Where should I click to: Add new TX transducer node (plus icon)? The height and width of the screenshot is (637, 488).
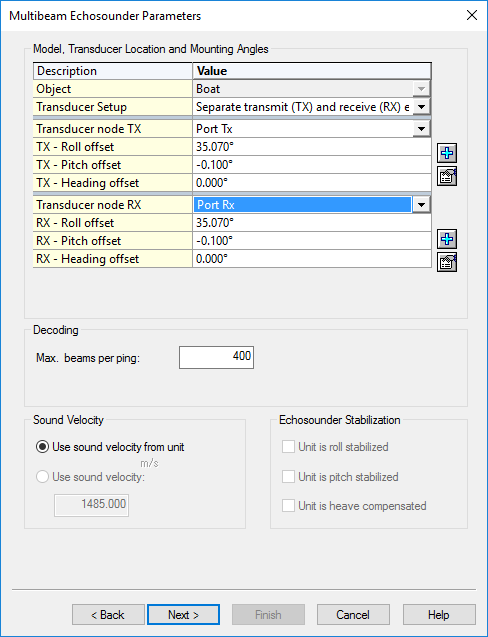(x=447, y=153)
